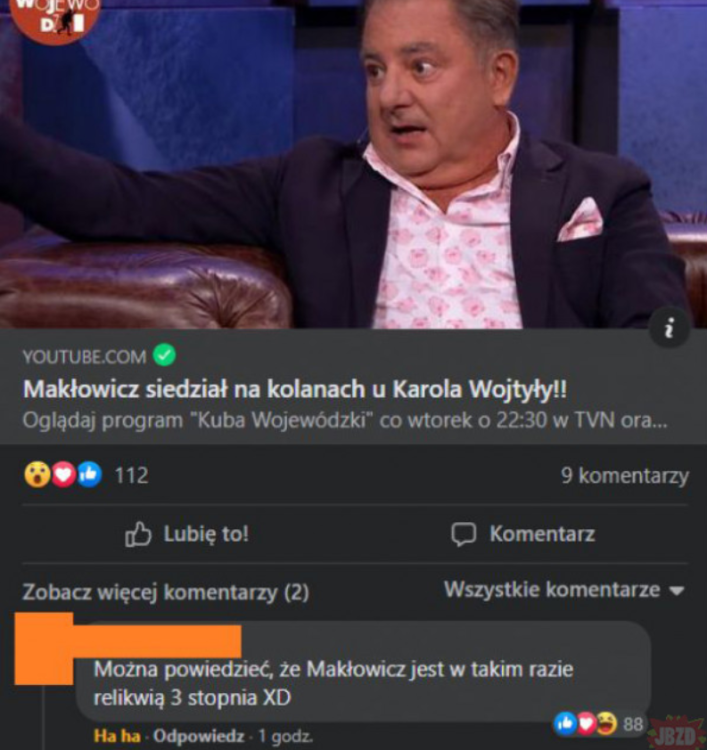
Task: Reply via Odpowiedz under the comment
Action: [199, 736]
